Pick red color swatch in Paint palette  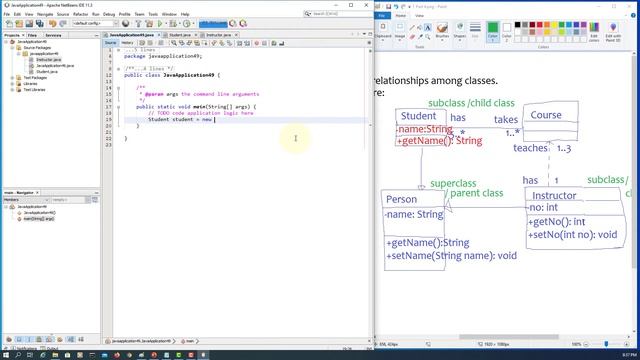pyautogui.click(x=540, y=24)
